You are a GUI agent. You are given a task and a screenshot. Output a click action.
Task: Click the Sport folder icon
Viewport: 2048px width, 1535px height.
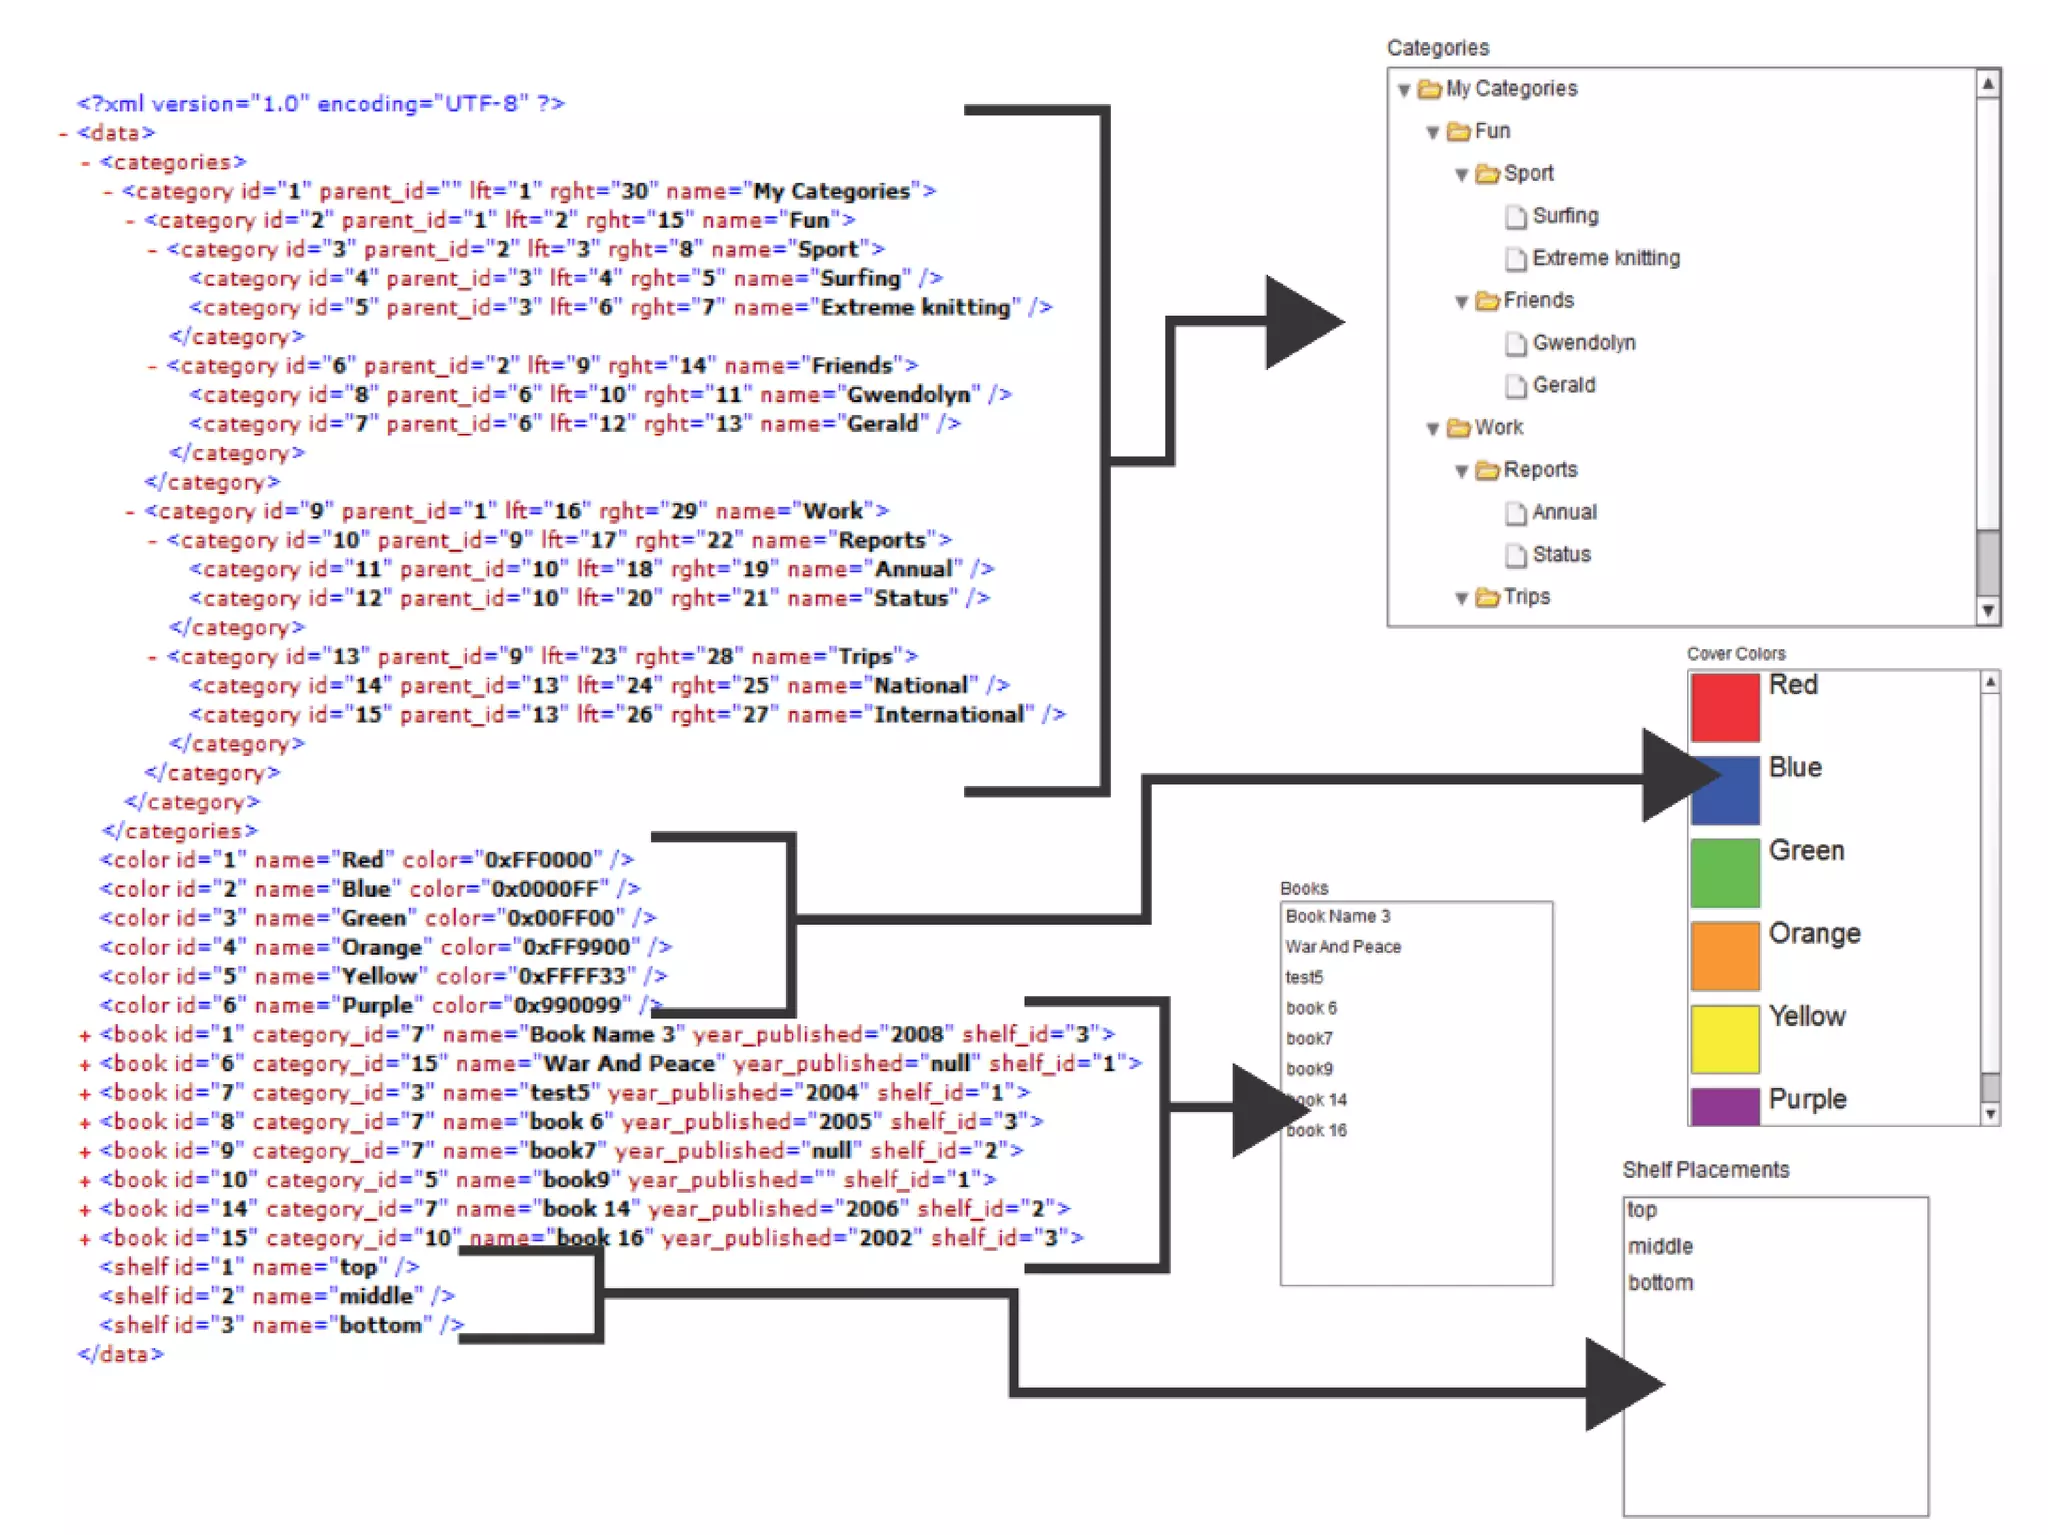[1487, 175]
